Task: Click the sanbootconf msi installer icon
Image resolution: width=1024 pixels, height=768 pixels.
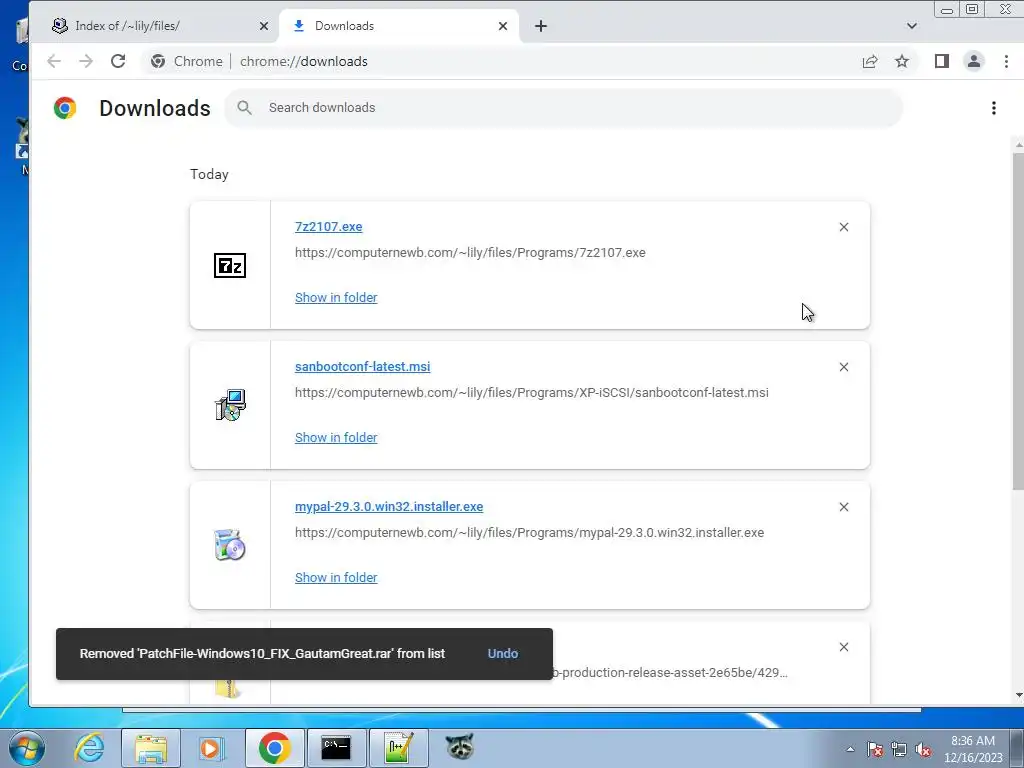Action: coord(230,405)
